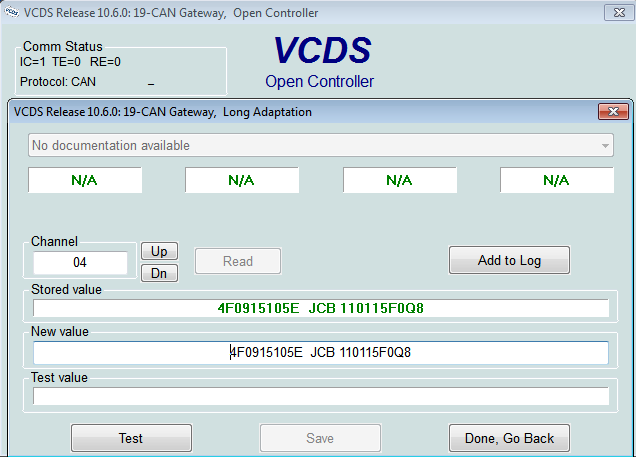Click the second N/A measuring box
636x457 pixels.
click(x=242, y=180)
